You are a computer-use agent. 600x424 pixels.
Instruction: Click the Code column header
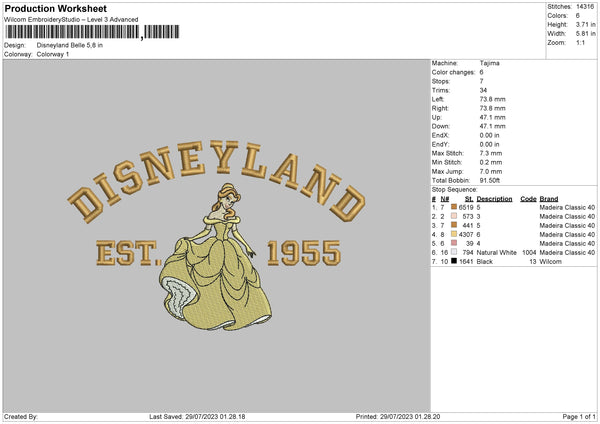(528, 198)
